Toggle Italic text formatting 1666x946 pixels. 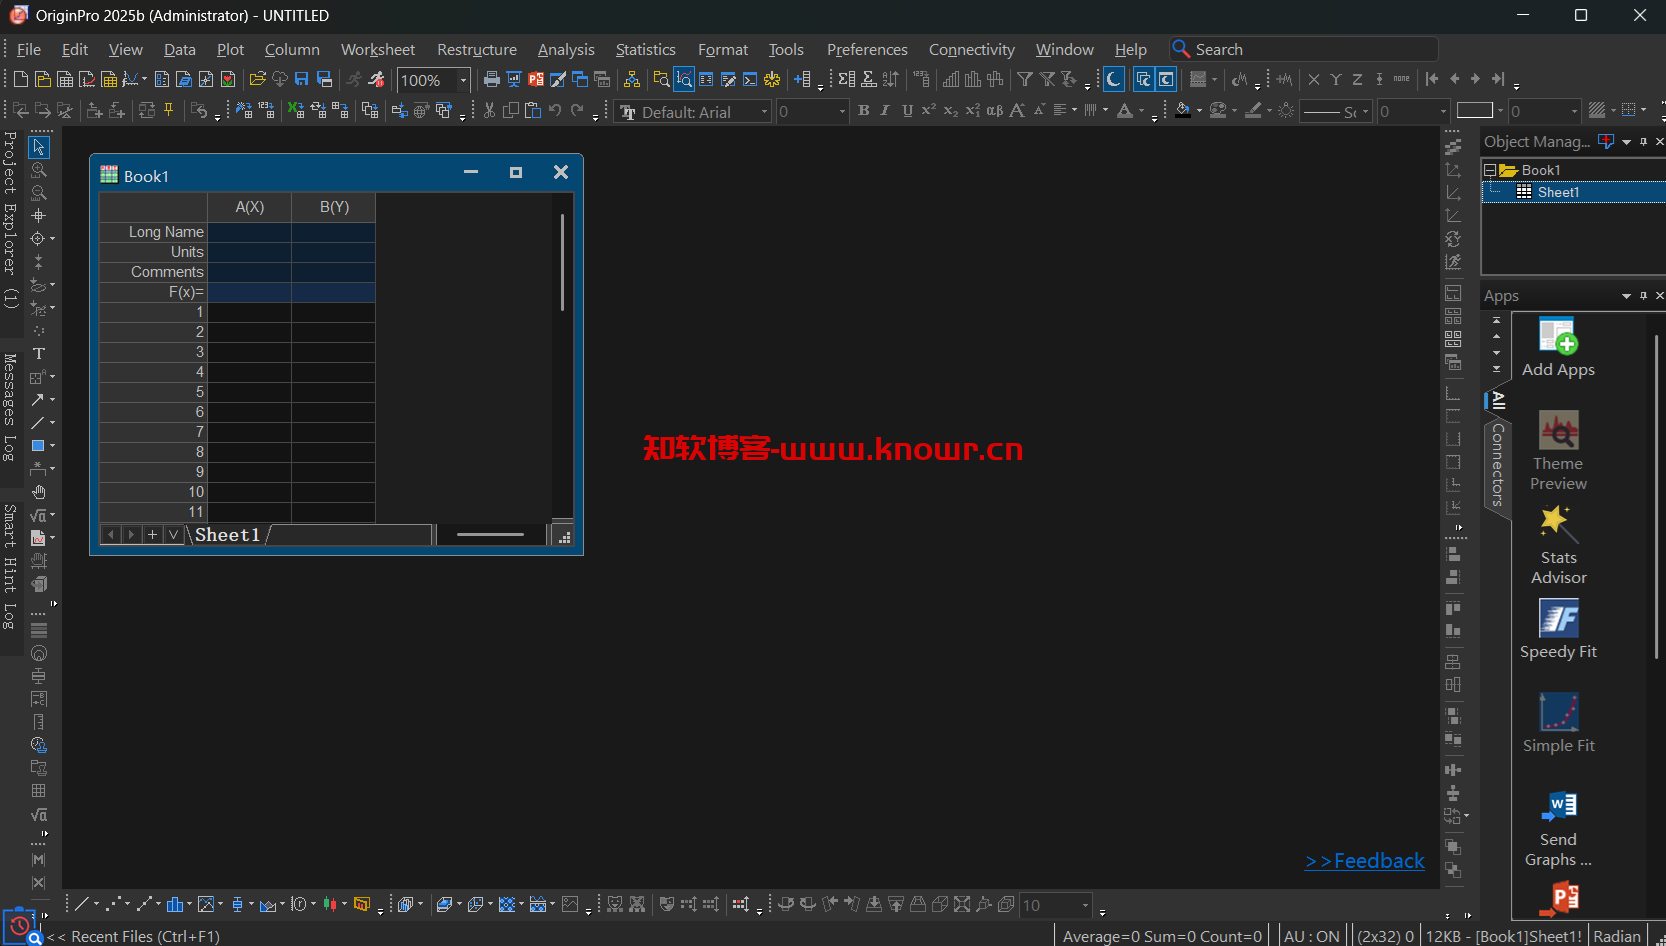pos(886,110)
